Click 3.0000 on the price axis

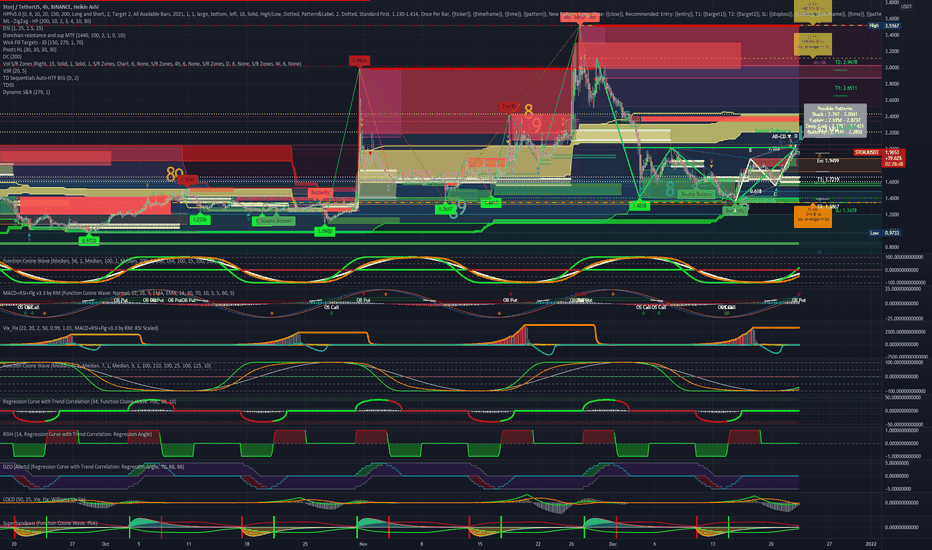click(892, 68)
